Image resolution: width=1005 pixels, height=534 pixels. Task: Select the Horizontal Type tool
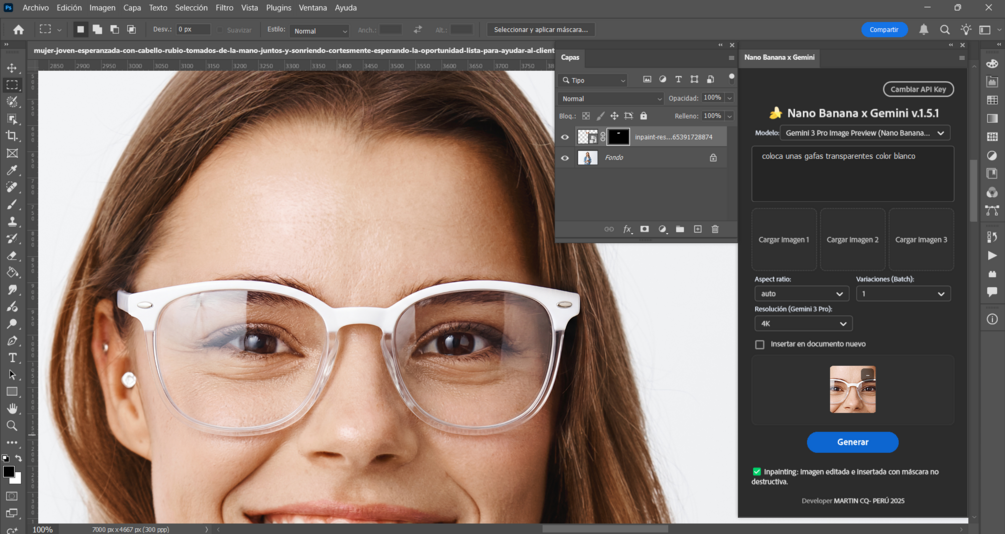[x=12, y=358]
